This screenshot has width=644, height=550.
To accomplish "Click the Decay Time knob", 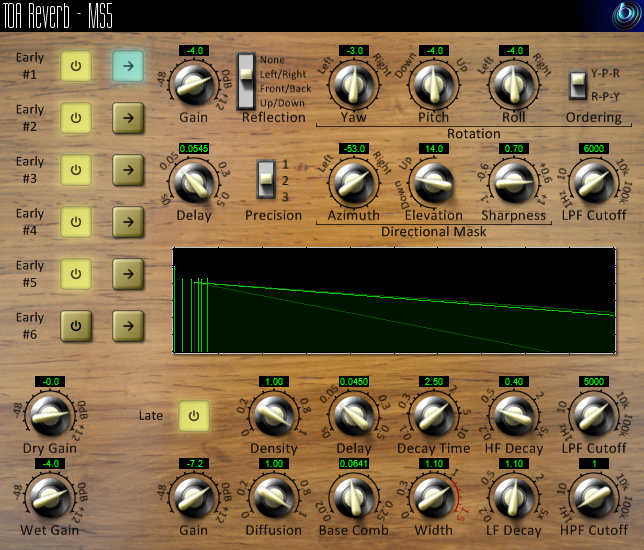I will pos(434,416).
